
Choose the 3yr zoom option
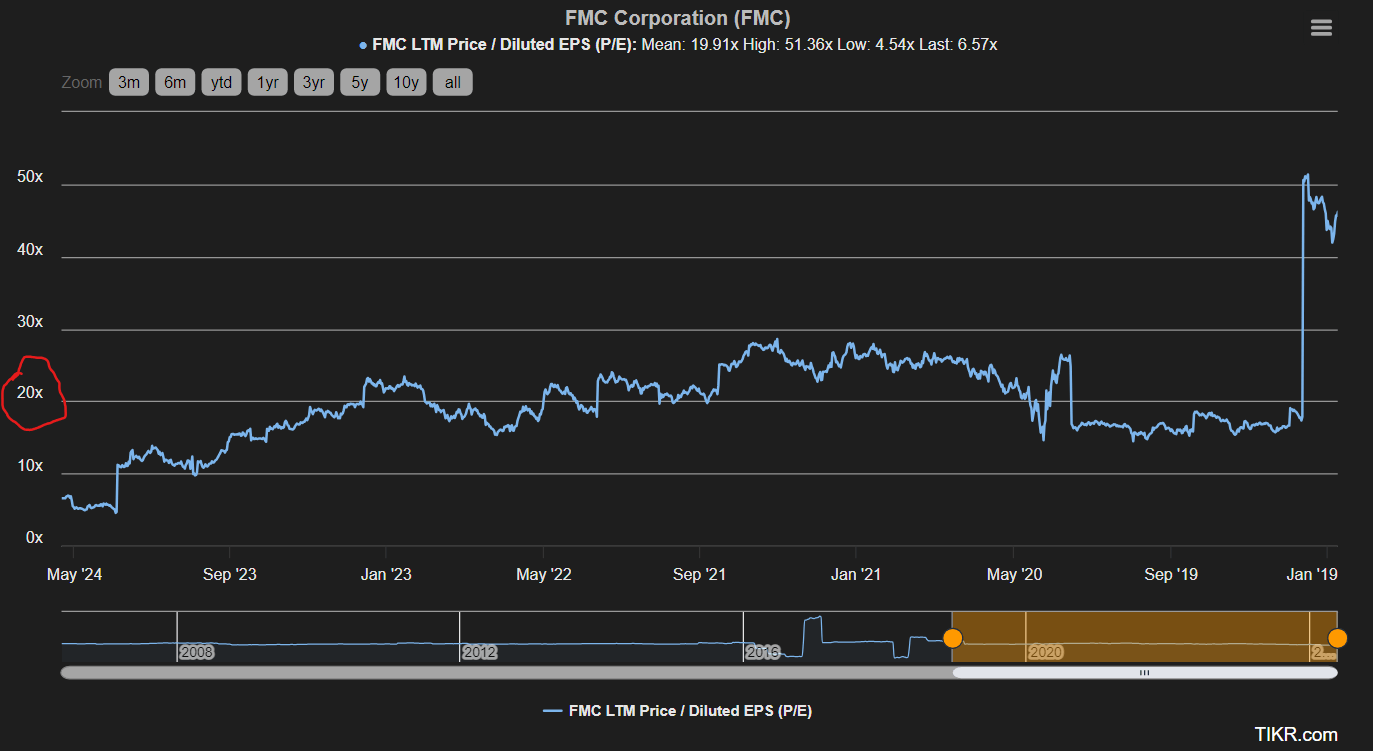pyautogui.click(x=313, y=82)
